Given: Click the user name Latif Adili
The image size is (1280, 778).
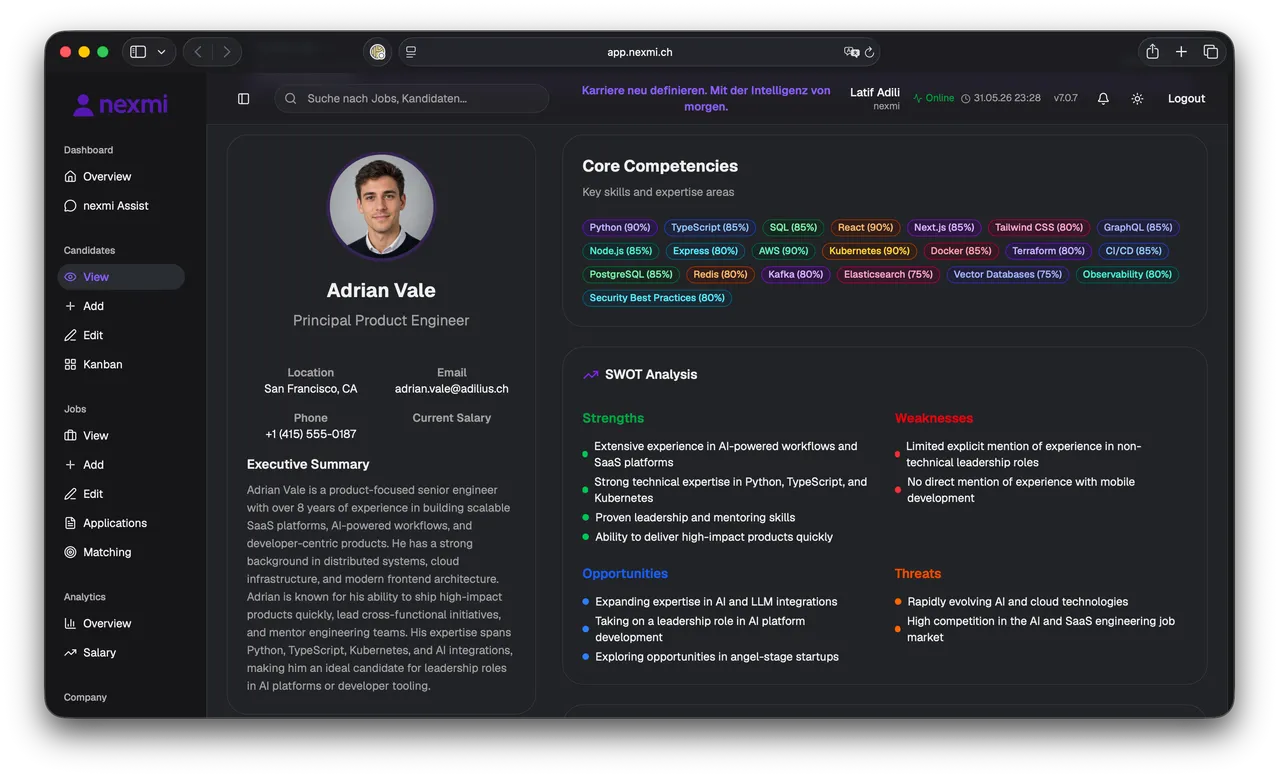Looking at the screenshot, I should coord(875,92).
